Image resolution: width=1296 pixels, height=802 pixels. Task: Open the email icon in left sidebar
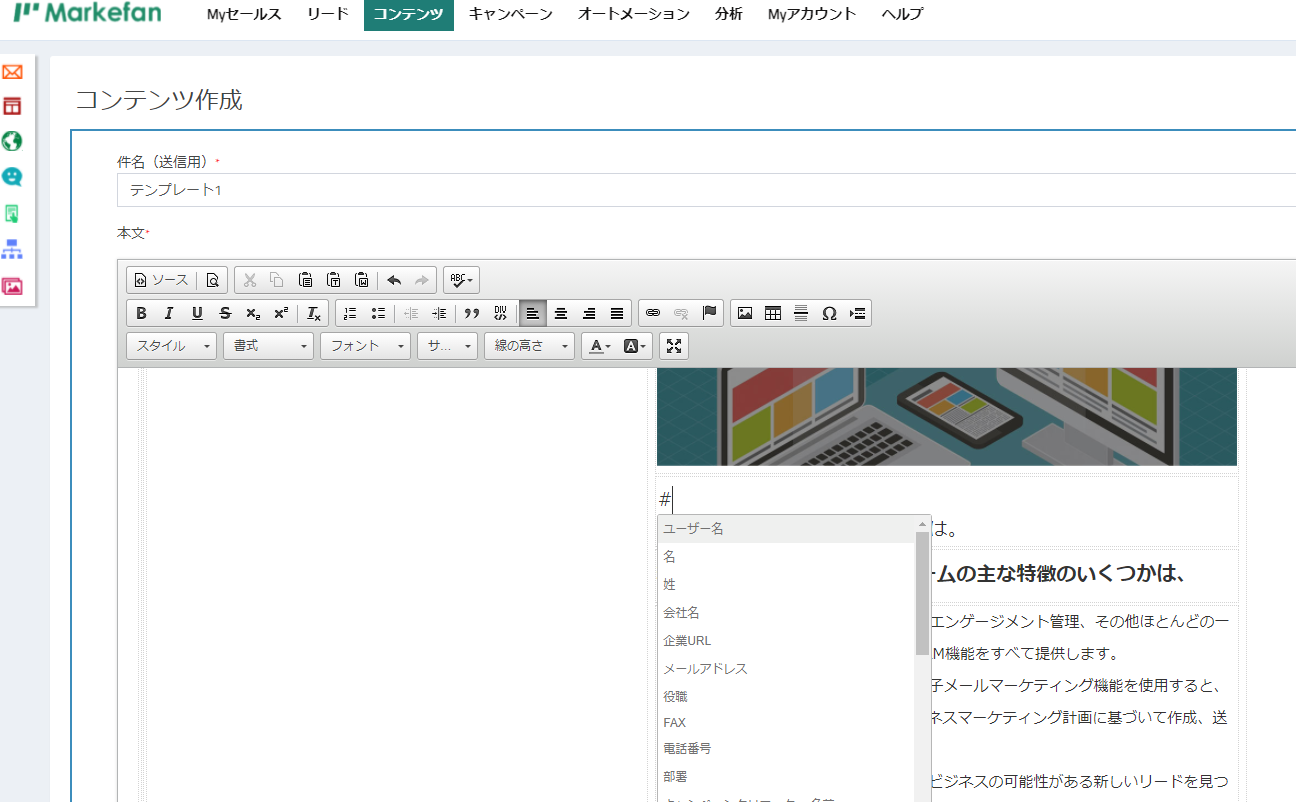pos(13,72)
